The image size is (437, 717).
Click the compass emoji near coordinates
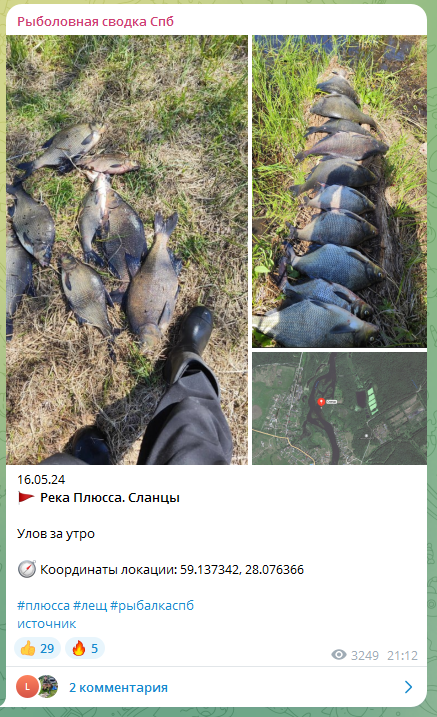(x=27, y=569)
